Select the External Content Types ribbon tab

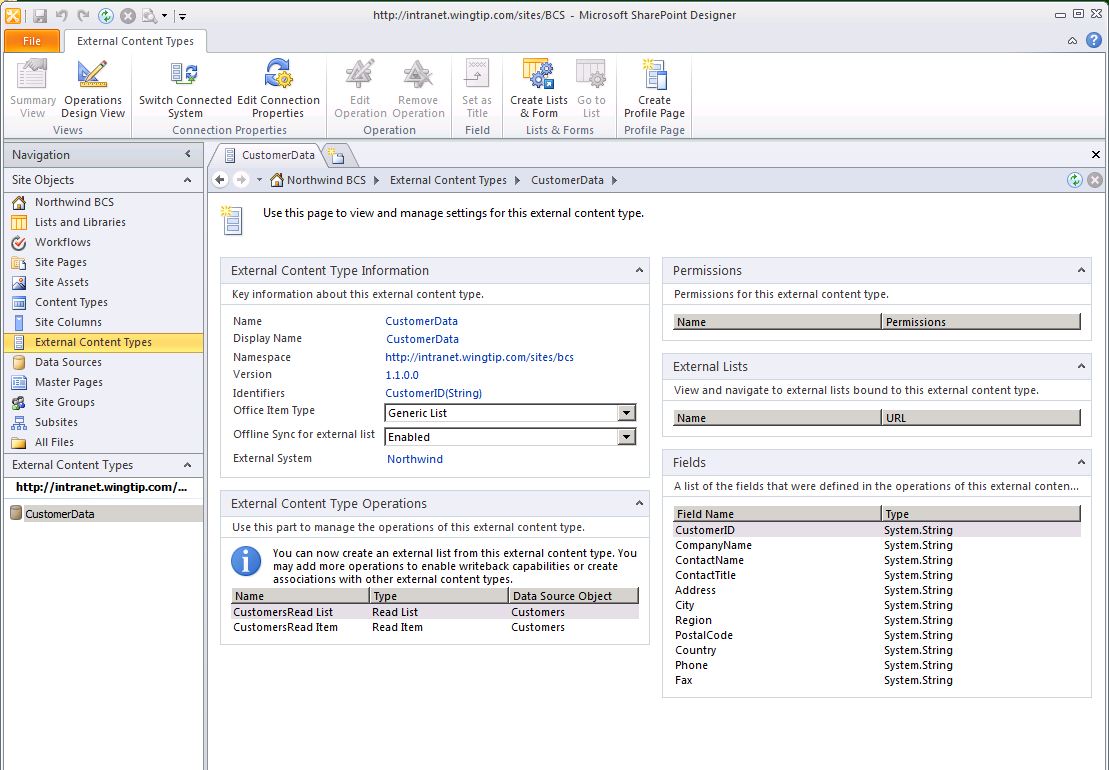click(135, 41)
